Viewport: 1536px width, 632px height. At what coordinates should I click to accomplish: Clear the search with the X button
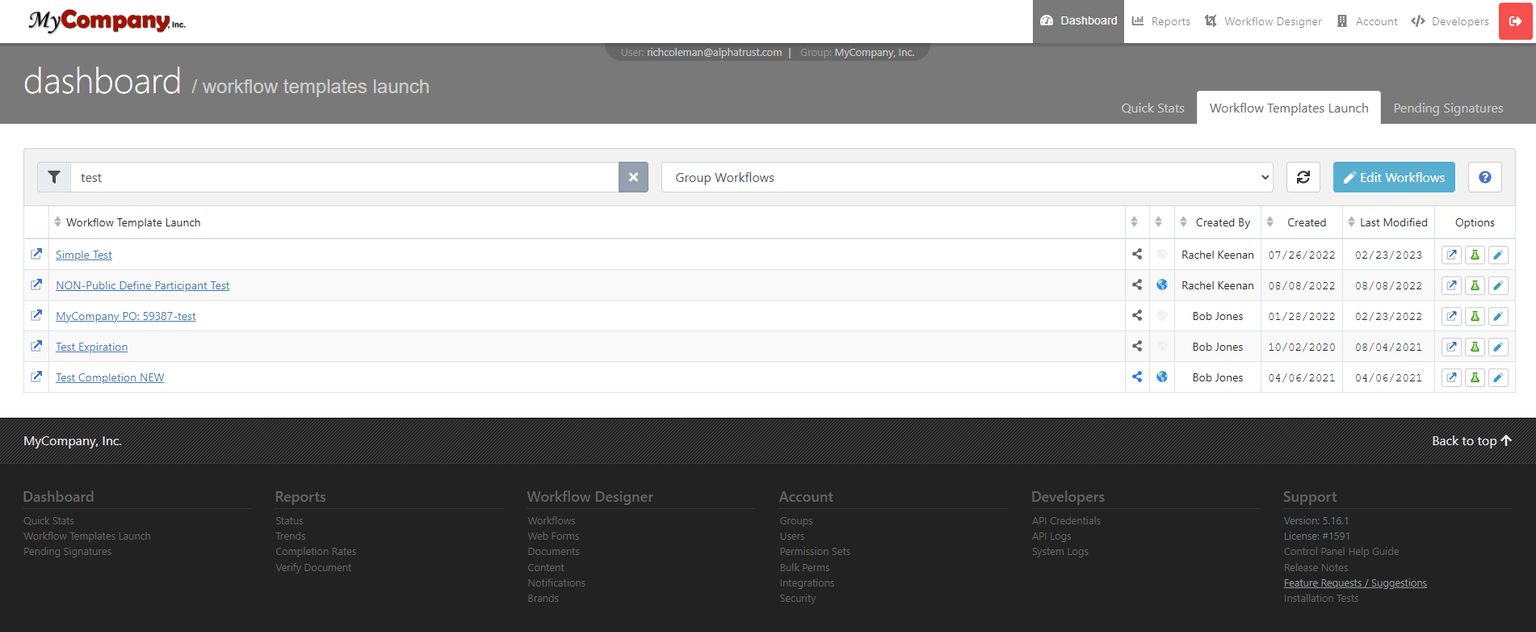coord(633,177)
